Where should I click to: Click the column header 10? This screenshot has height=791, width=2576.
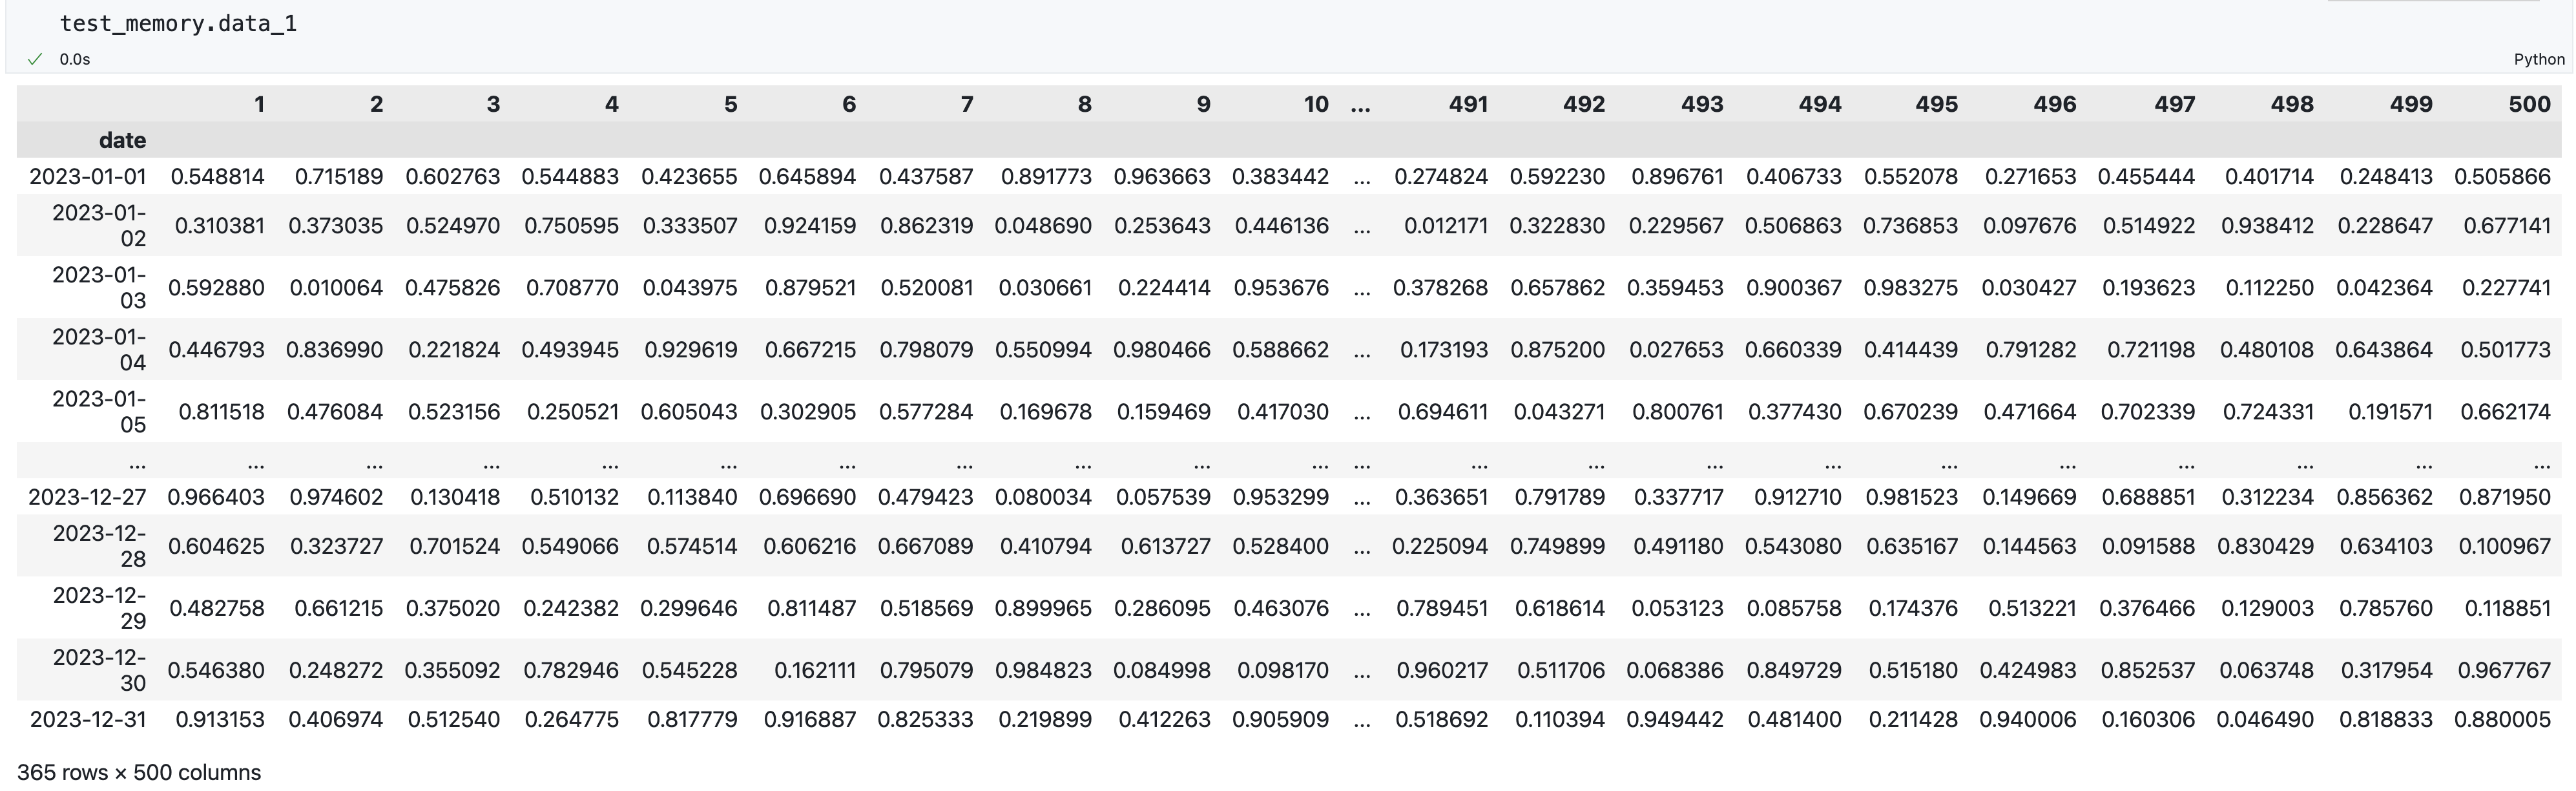coord(1315,104)
